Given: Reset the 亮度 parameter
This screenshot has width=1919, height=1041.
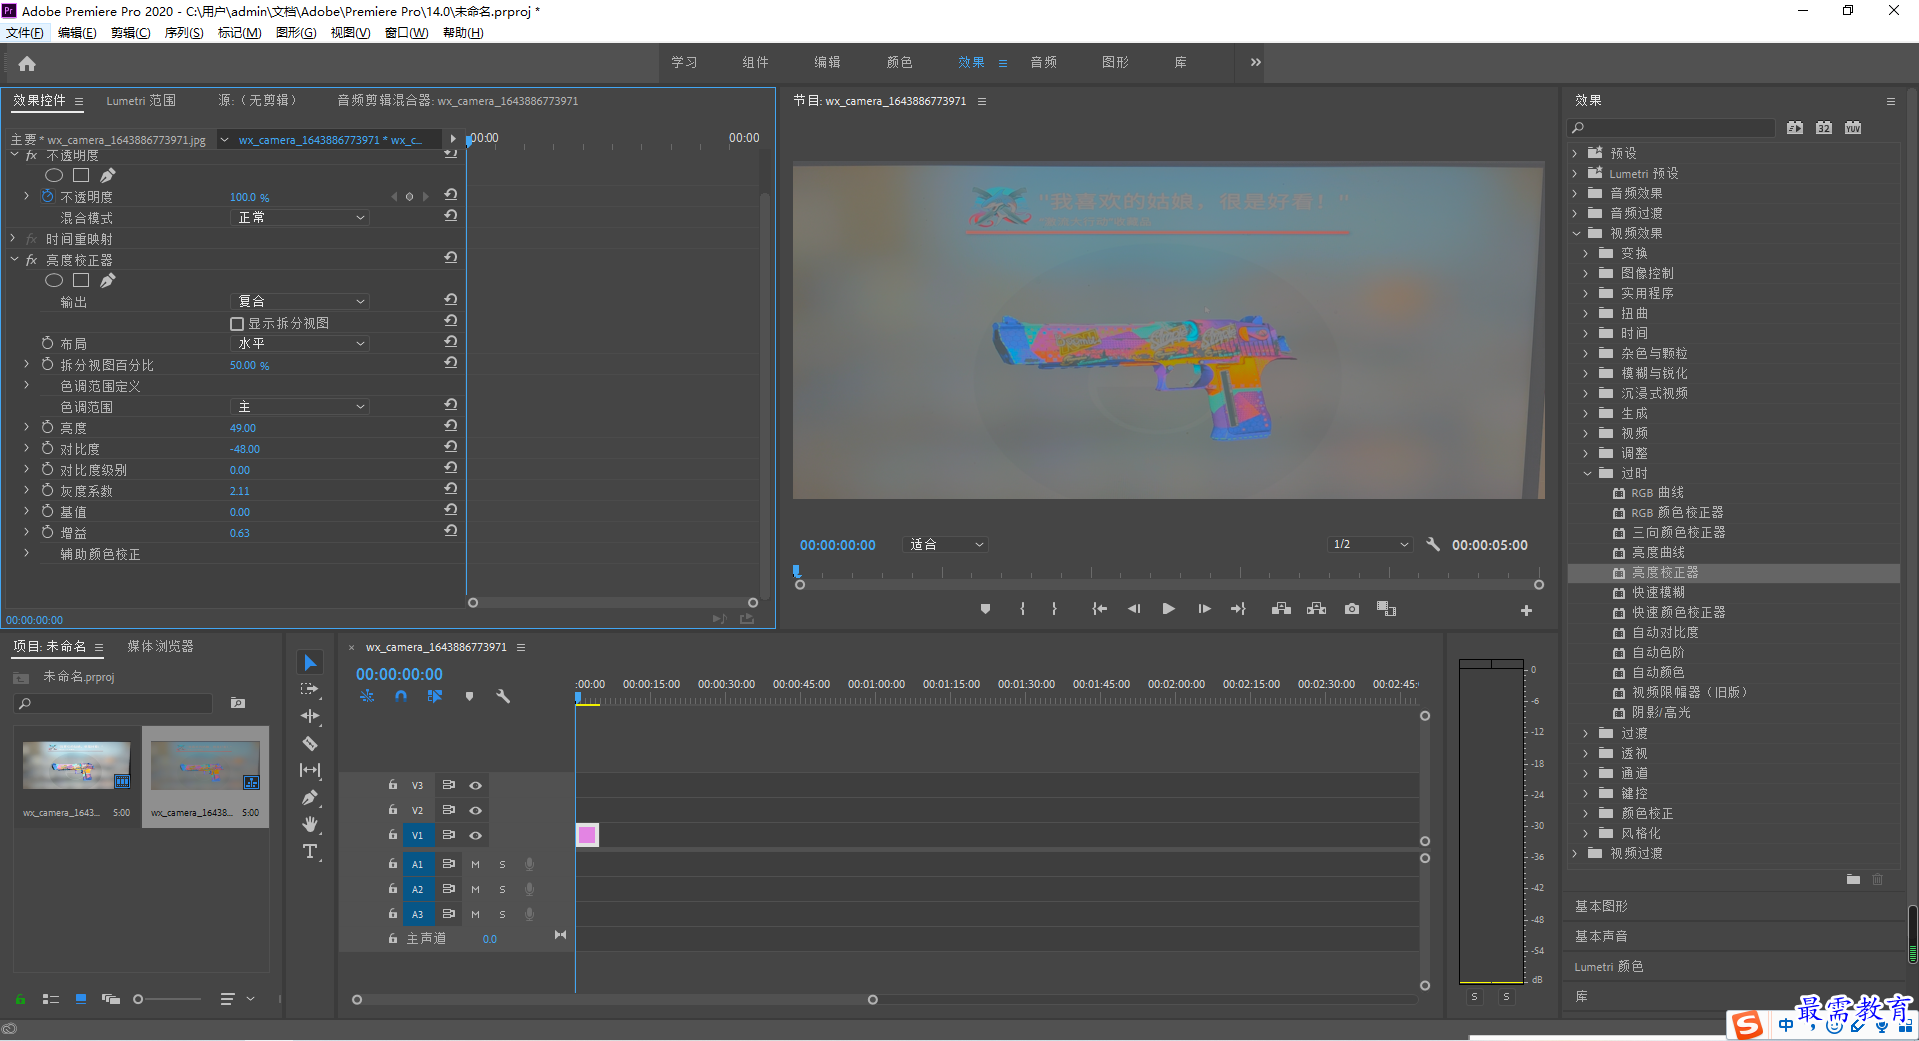Looking at the screenshot, I should coord(451,426).
